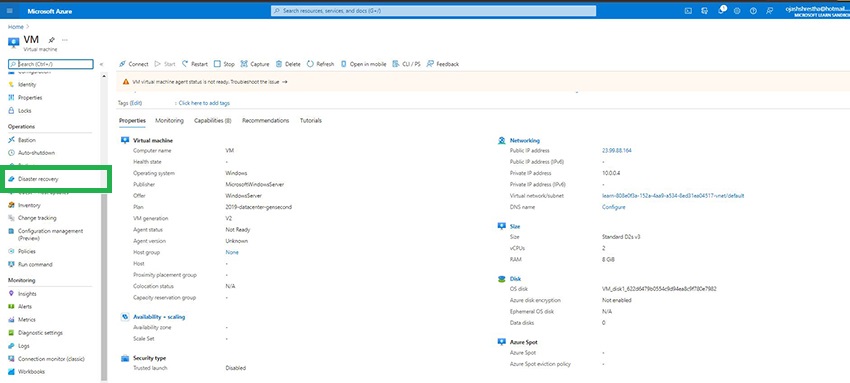Open Logs in the sidebar
850x383 pixels.
tap(23, 346)
